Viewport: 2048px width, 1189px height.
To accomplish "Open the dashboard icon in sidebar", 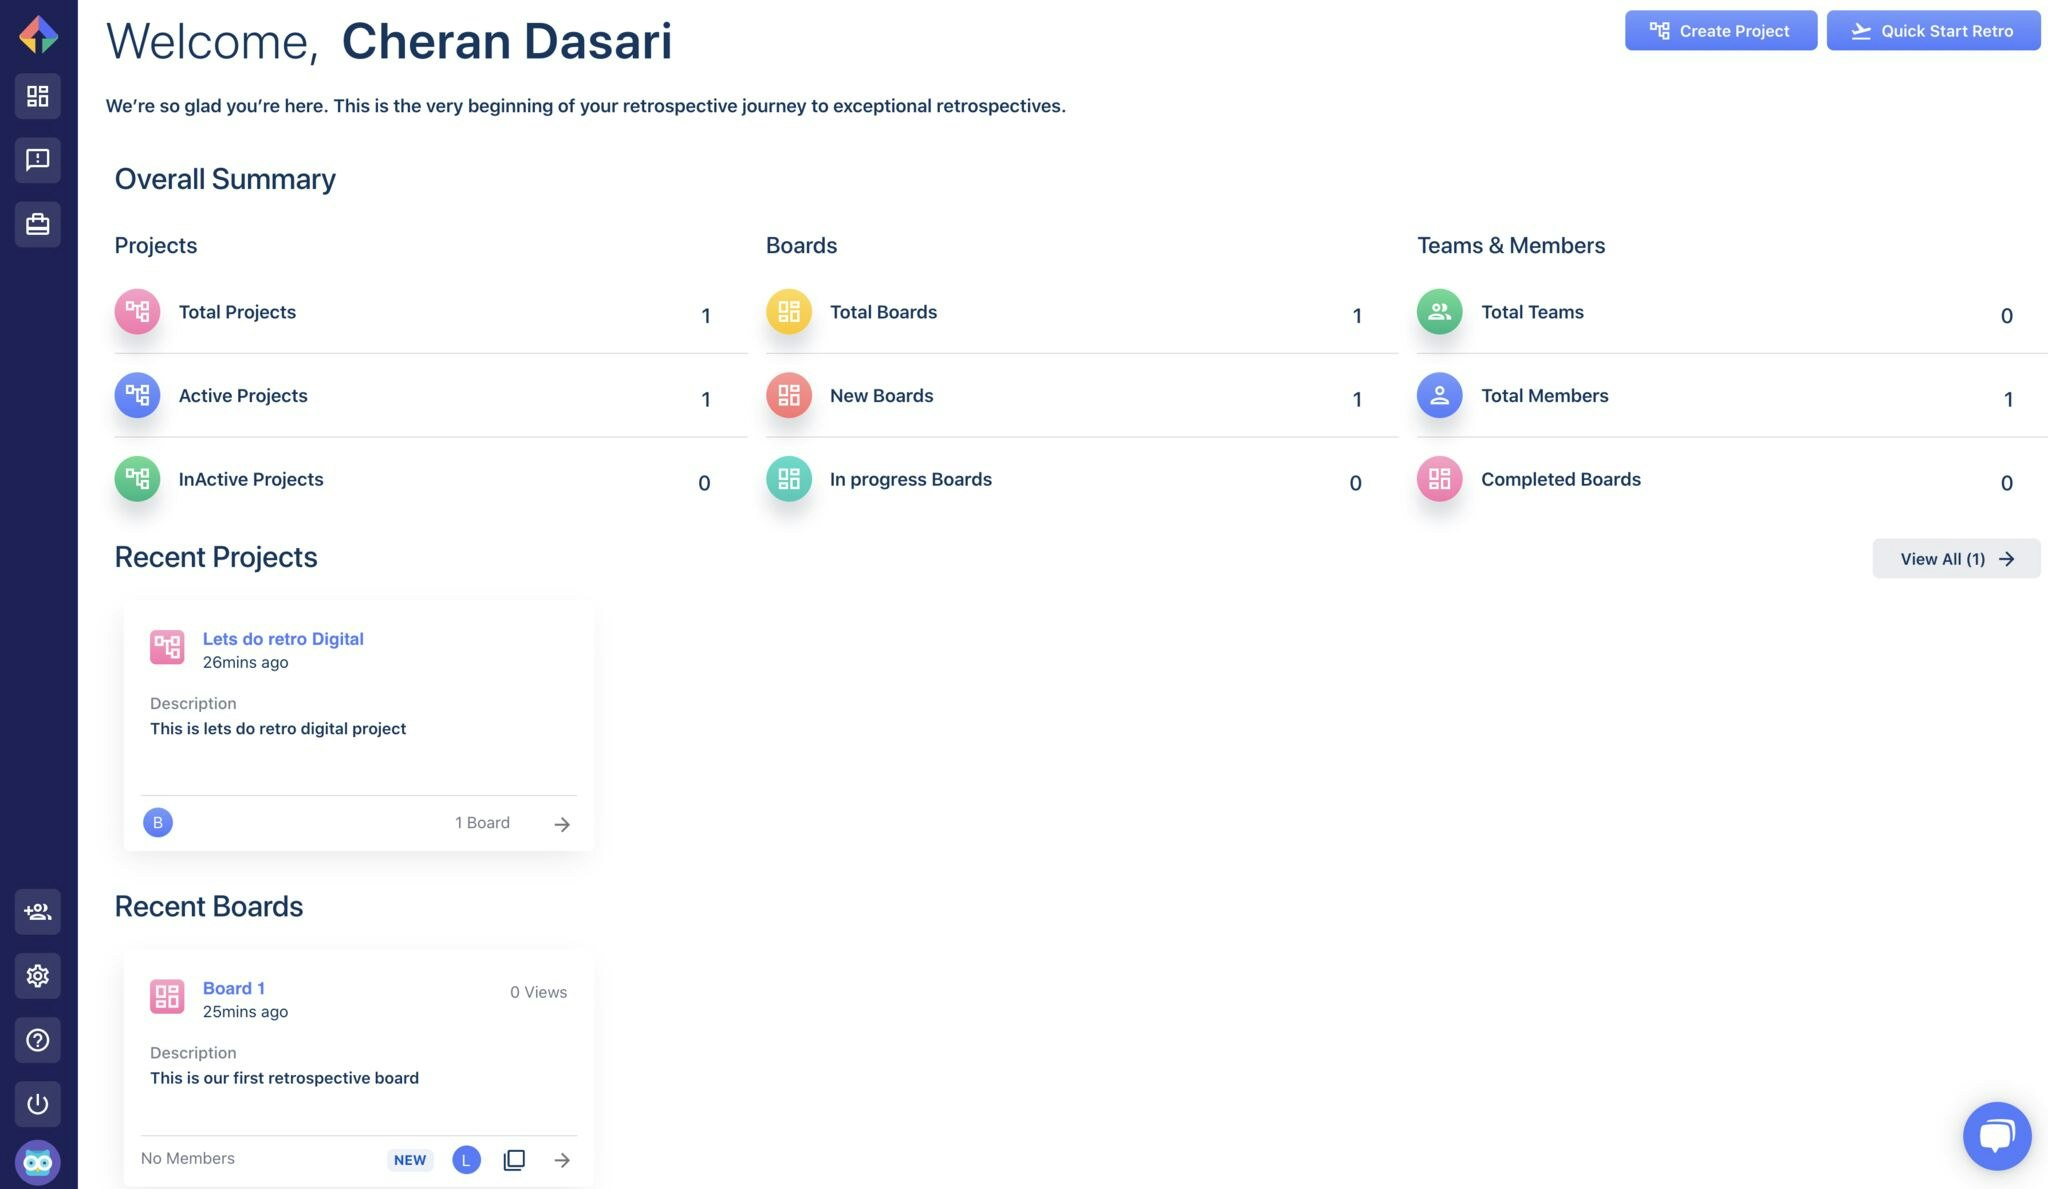I will (x=38, y=96).
